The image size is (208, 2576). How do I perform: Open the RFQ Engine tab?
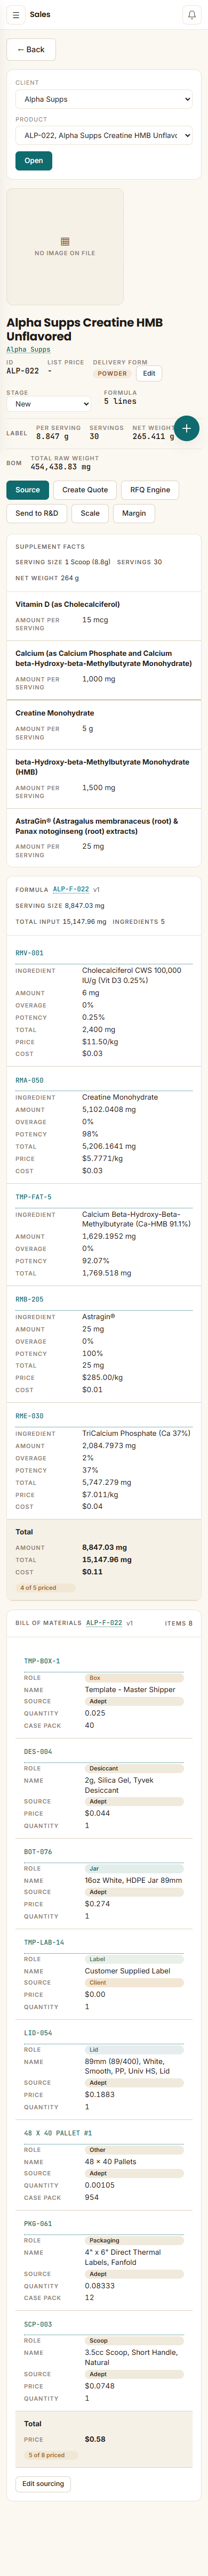pyautogui.click(x=150, y=490)
